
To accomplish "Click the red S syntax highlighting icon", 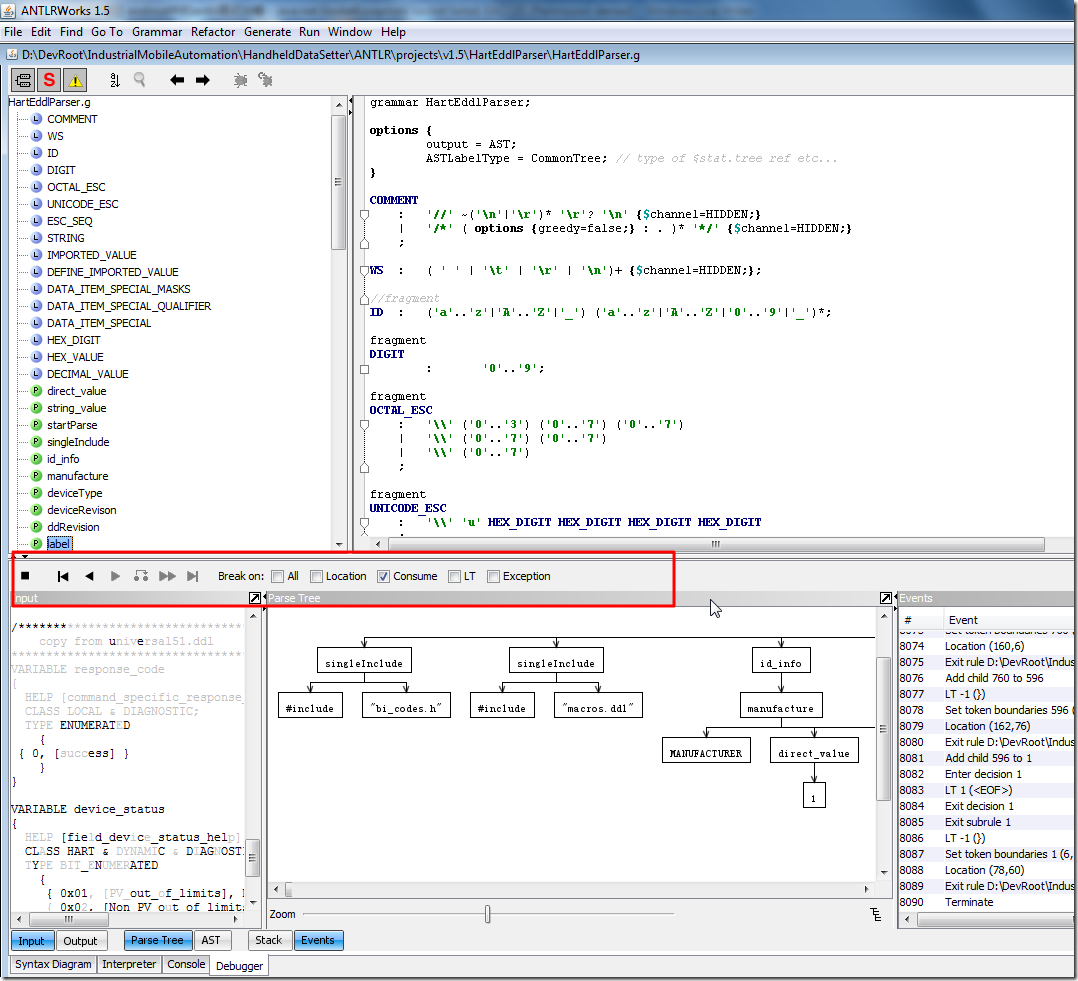I will pos(49,80).
